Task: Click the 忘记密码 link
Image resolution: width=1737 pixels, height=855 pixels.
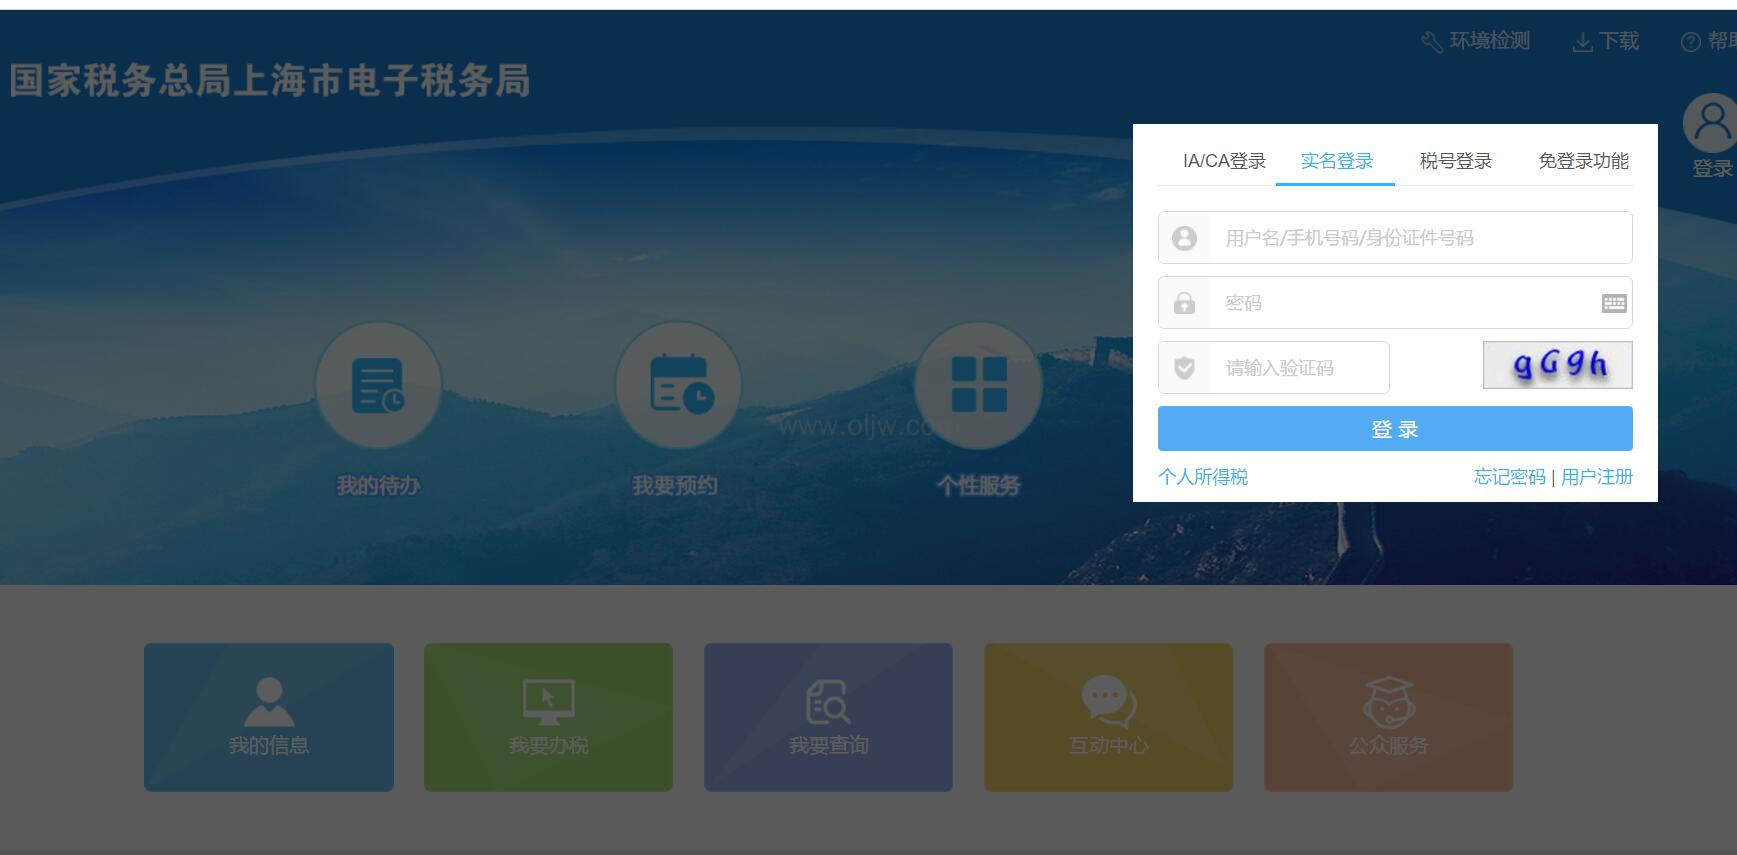Action: tap(1509, 477)
